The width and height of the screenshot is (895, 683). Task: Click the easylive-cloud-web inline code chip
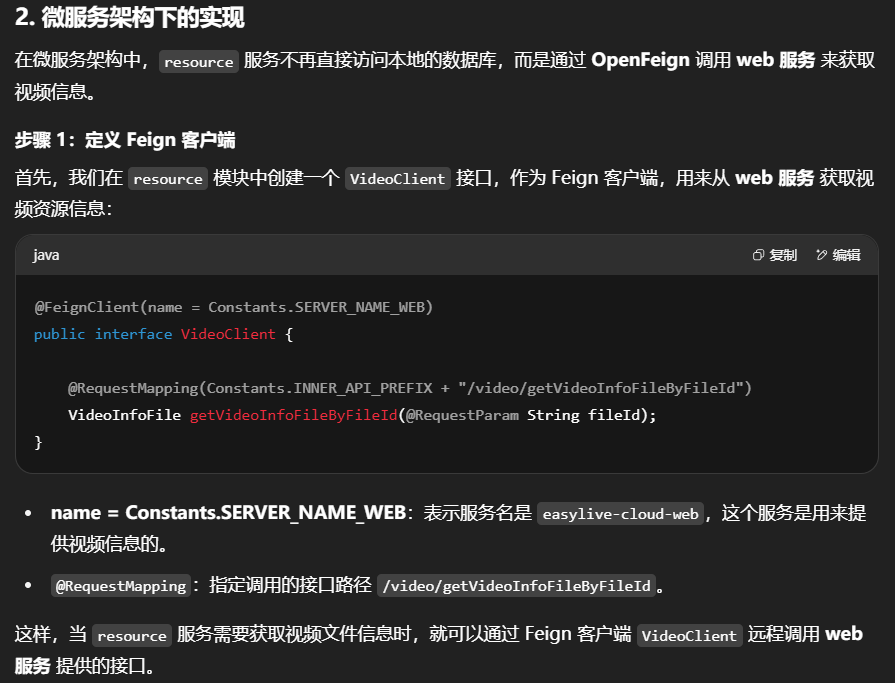pyautogui.click(x=620, y=514)
